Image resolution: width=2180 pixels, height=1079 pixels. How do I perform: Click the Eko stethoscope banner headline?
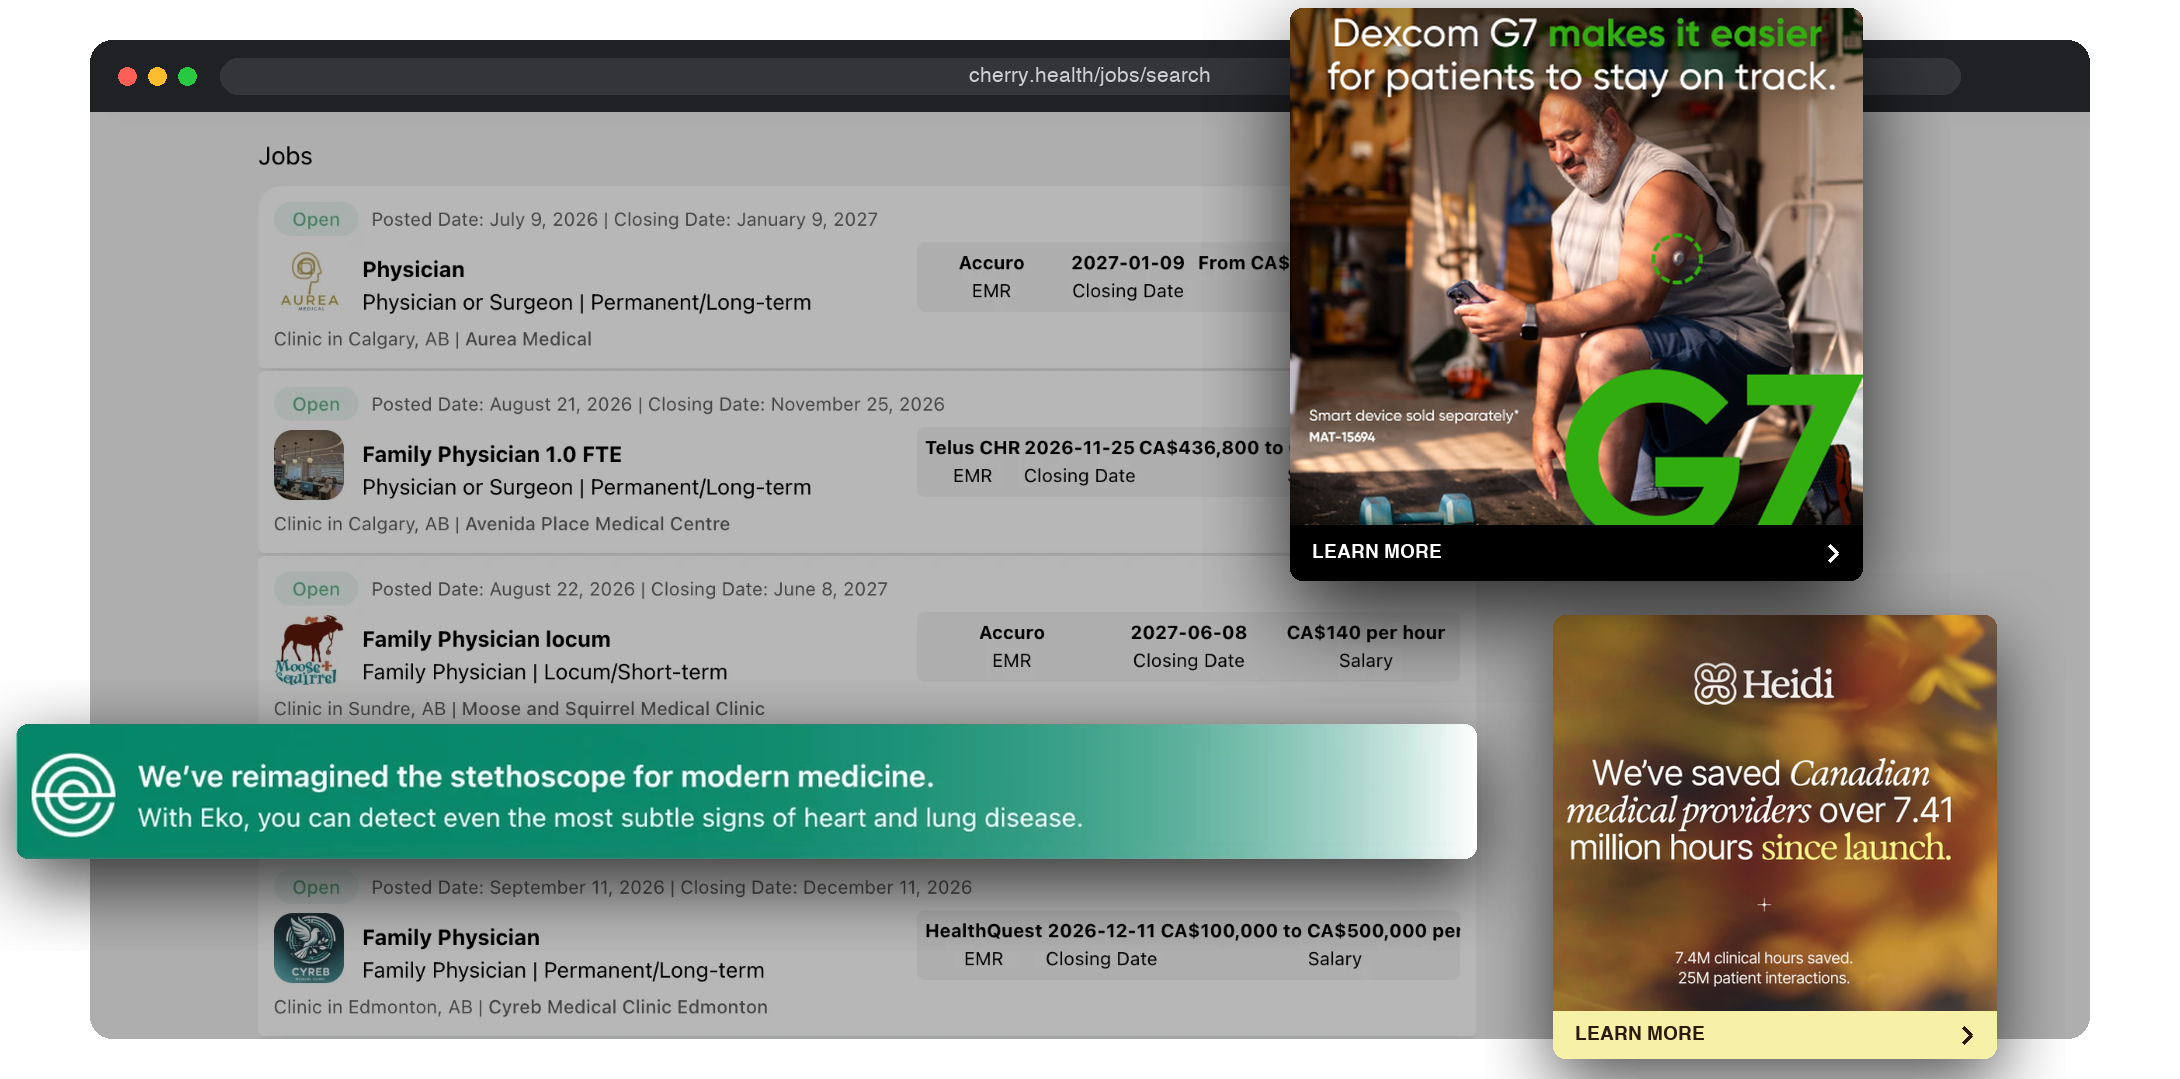536,776
